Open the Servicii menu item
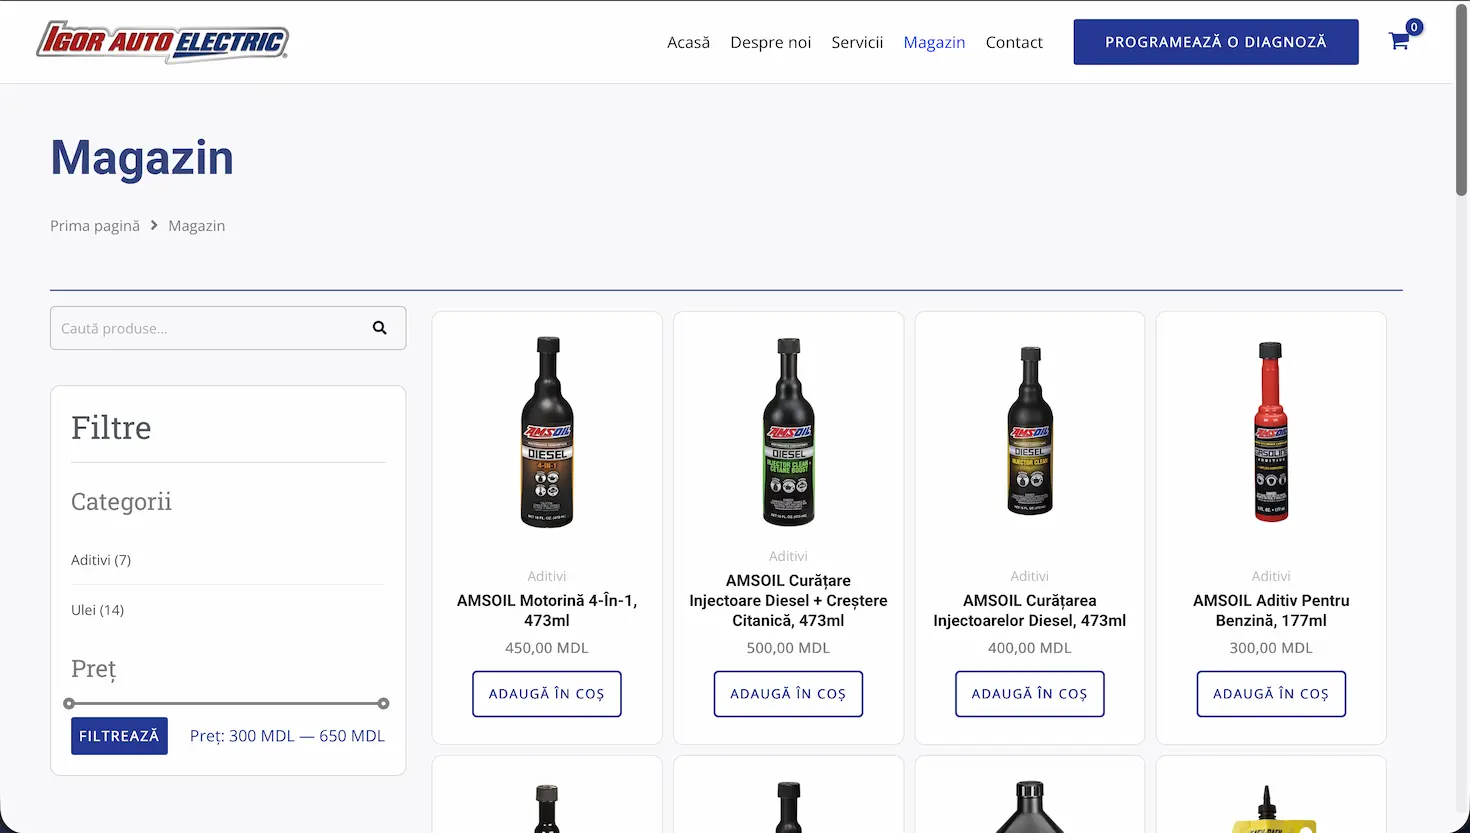This screenshot has height=833, width=1470. (857, 42)
